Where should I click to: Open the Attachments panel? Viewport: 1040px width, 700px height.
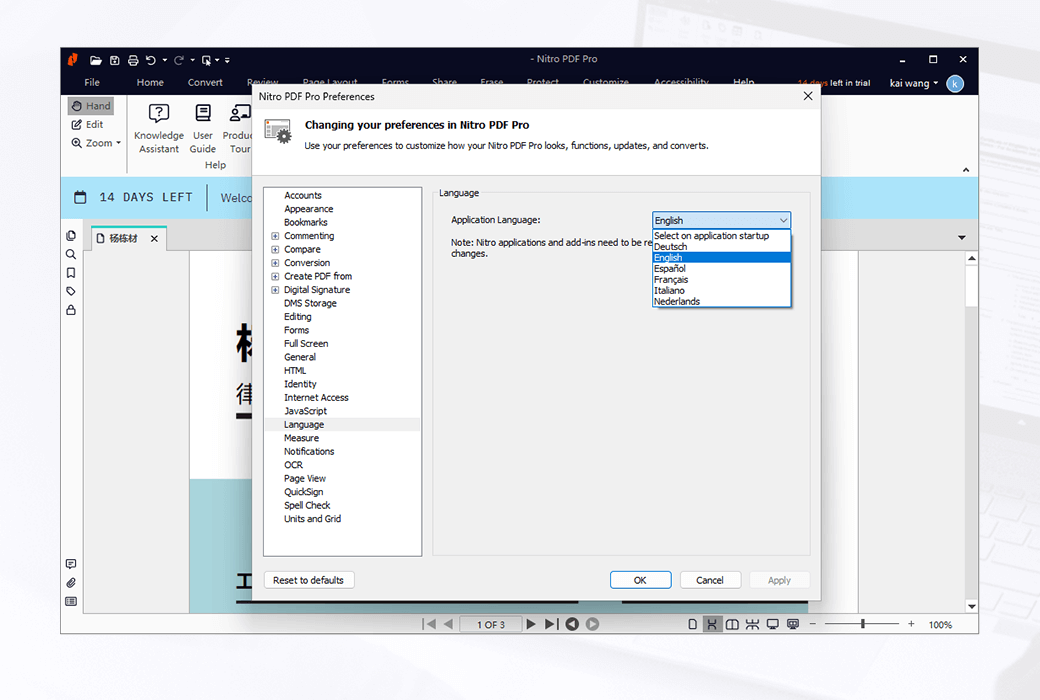(x=71, y=582)
